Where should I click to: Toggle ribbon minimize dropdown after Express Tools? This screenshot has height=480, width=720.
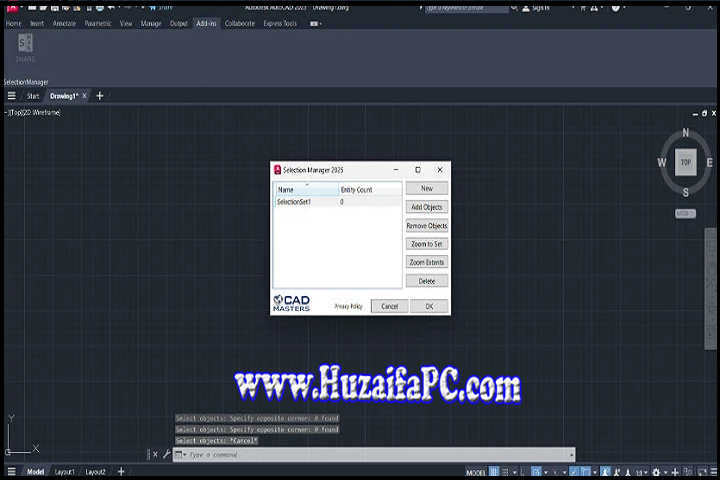coord(315,23)
